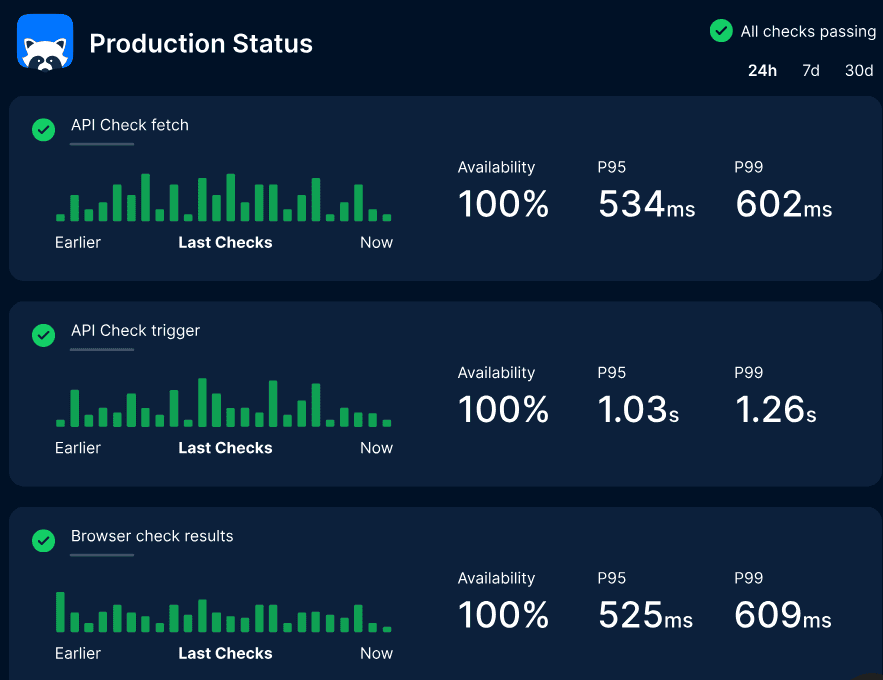Click the Earlier label in the API Check trigger card

(x=78, y=448)
